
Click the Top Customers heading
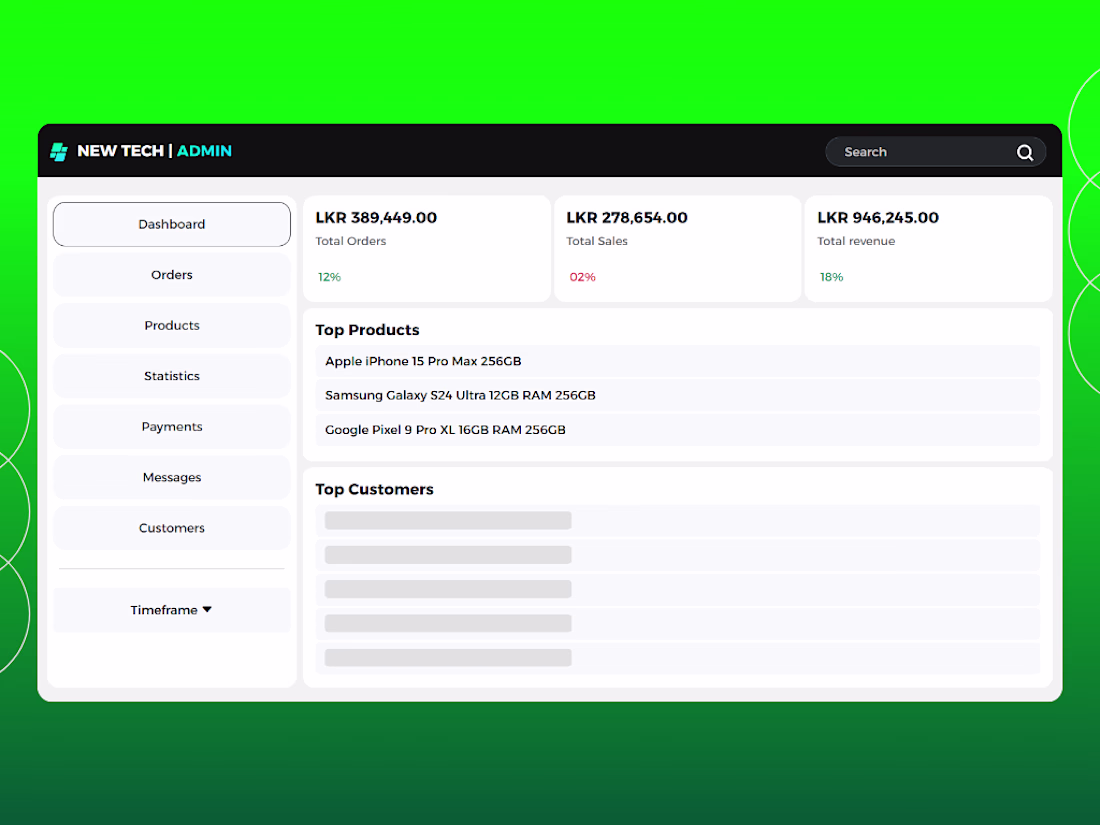tap(374, 489)
